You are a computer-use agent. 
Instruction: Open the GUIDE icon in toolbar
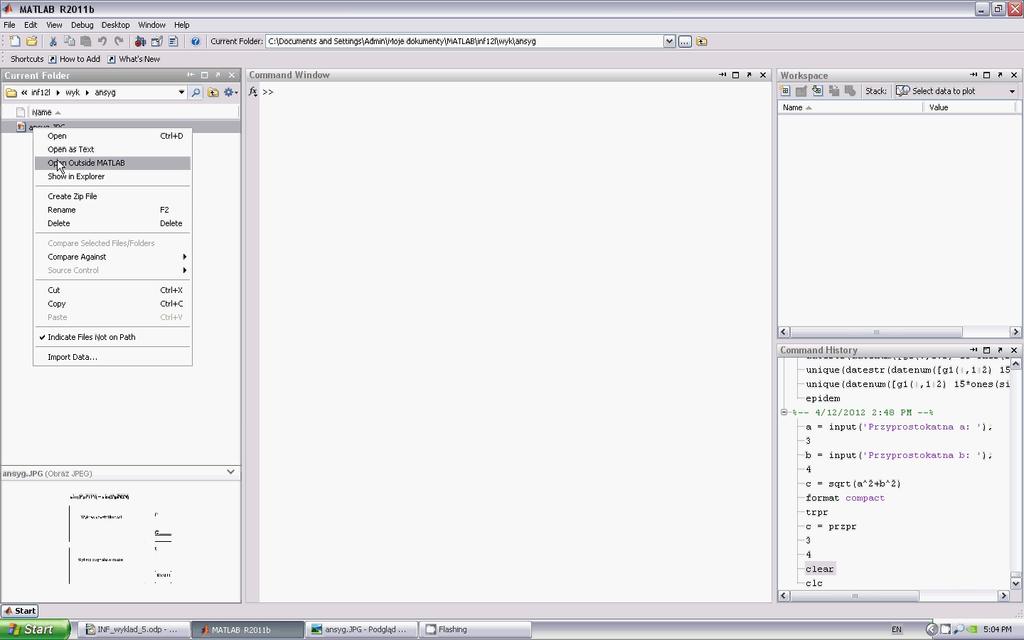tap(157, 41)
